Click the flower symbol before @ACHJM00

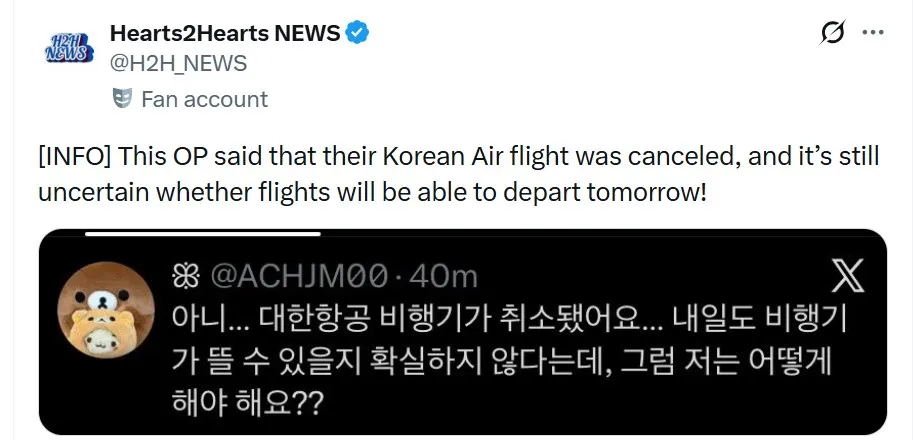click(x=186, y=276)
